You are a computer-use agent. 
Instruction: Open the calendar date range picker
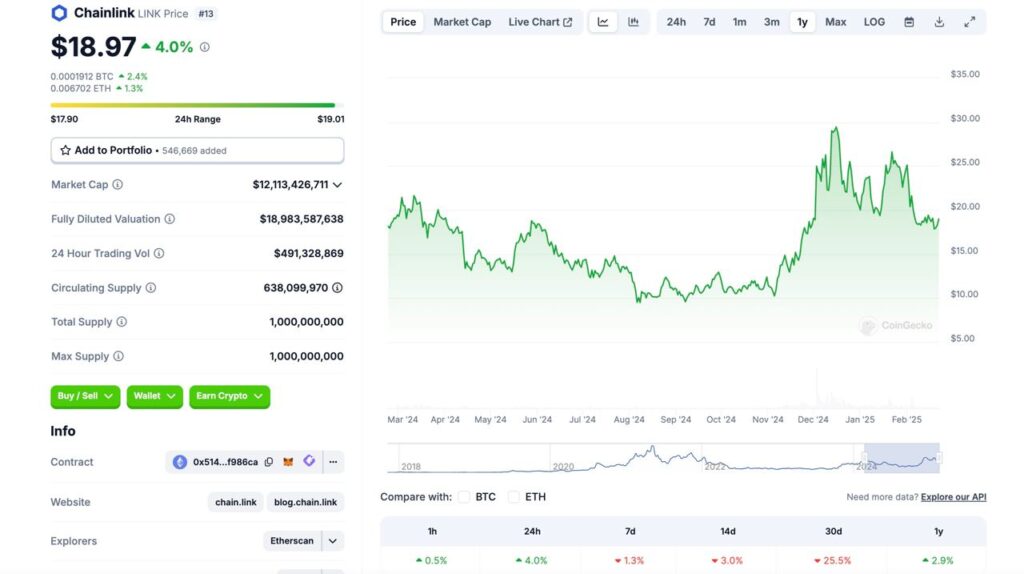coord(909,22)
